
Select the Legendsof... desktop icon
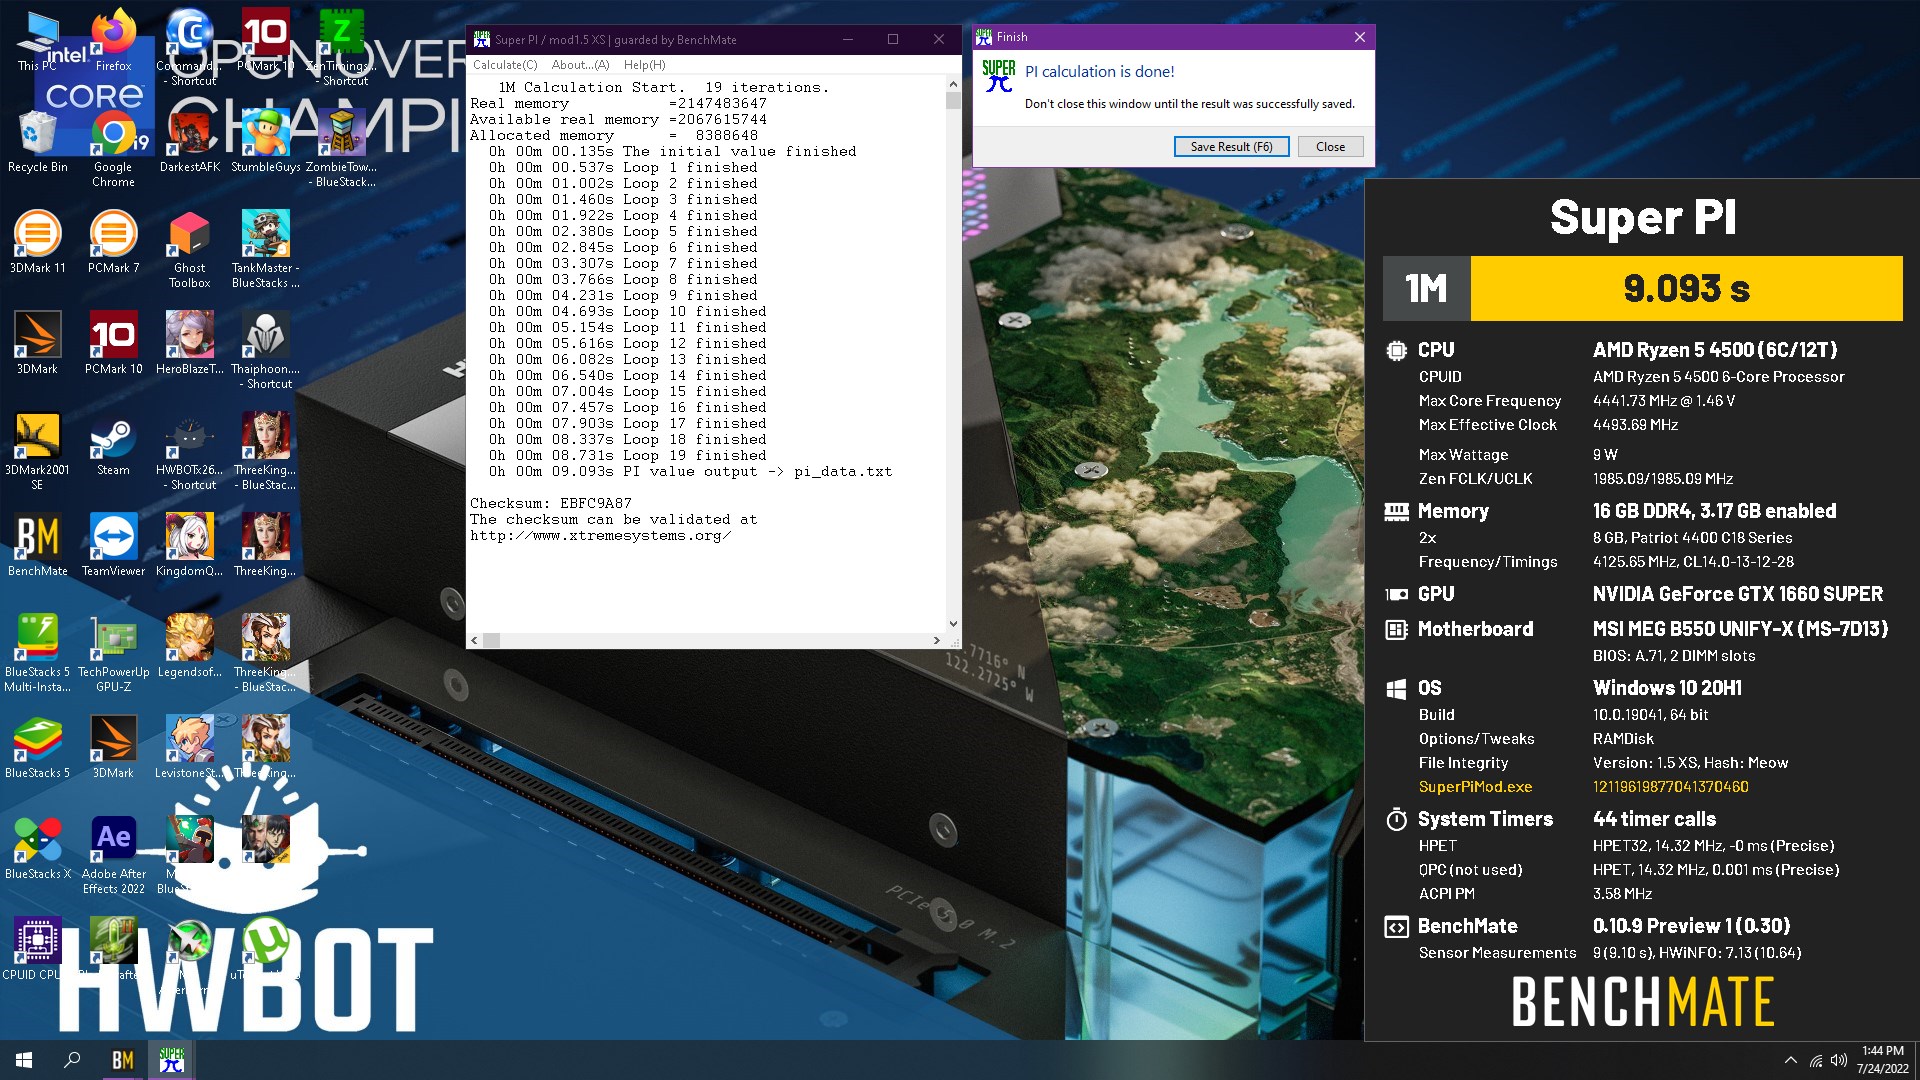pos(189,647)
